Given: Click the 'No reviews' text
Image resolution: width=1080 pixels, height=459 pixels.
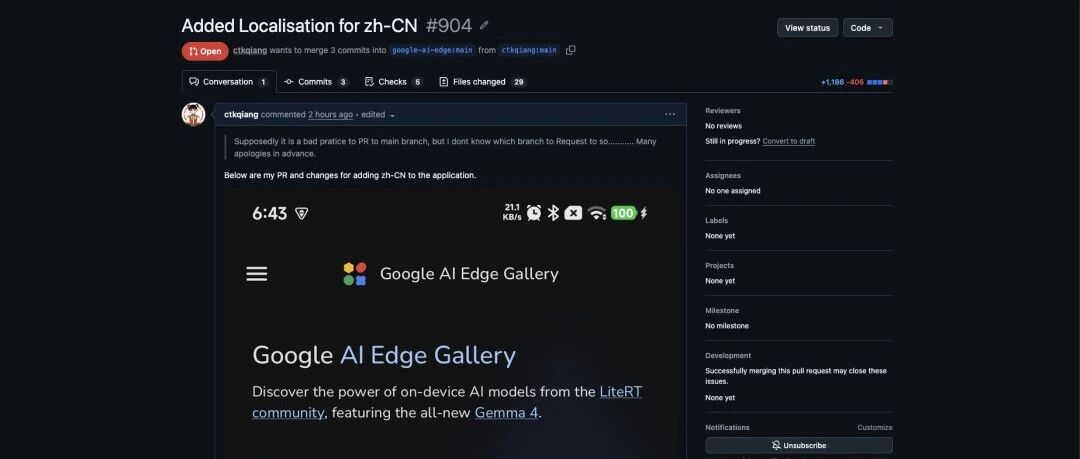Looking at the screenshot, I should [x=723, y=126].
